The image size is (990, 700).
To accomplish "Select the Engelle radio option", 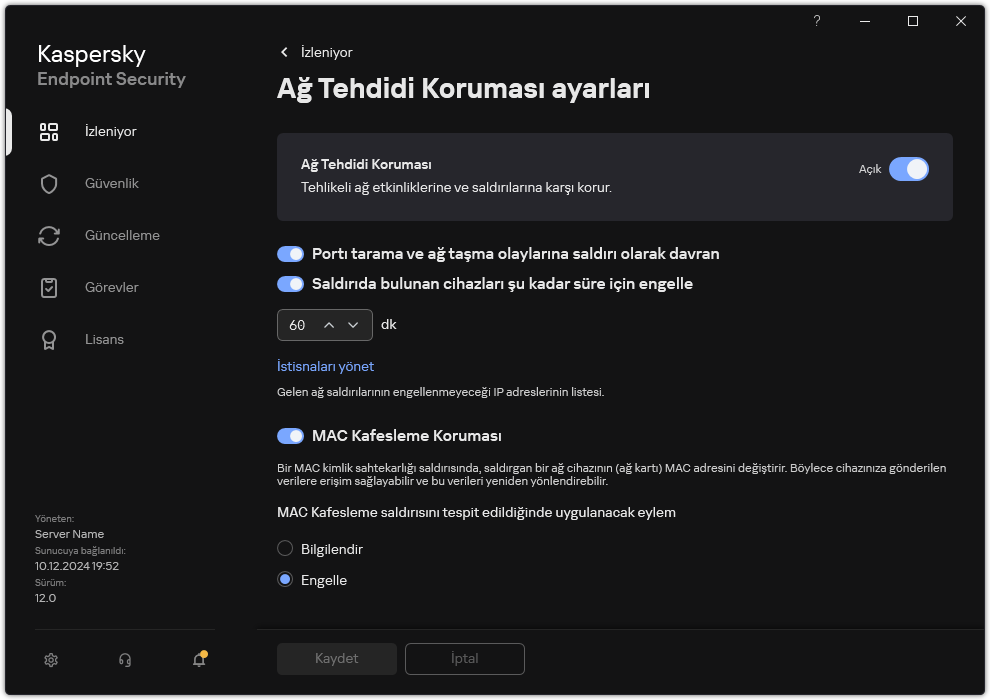I will 284,580.
